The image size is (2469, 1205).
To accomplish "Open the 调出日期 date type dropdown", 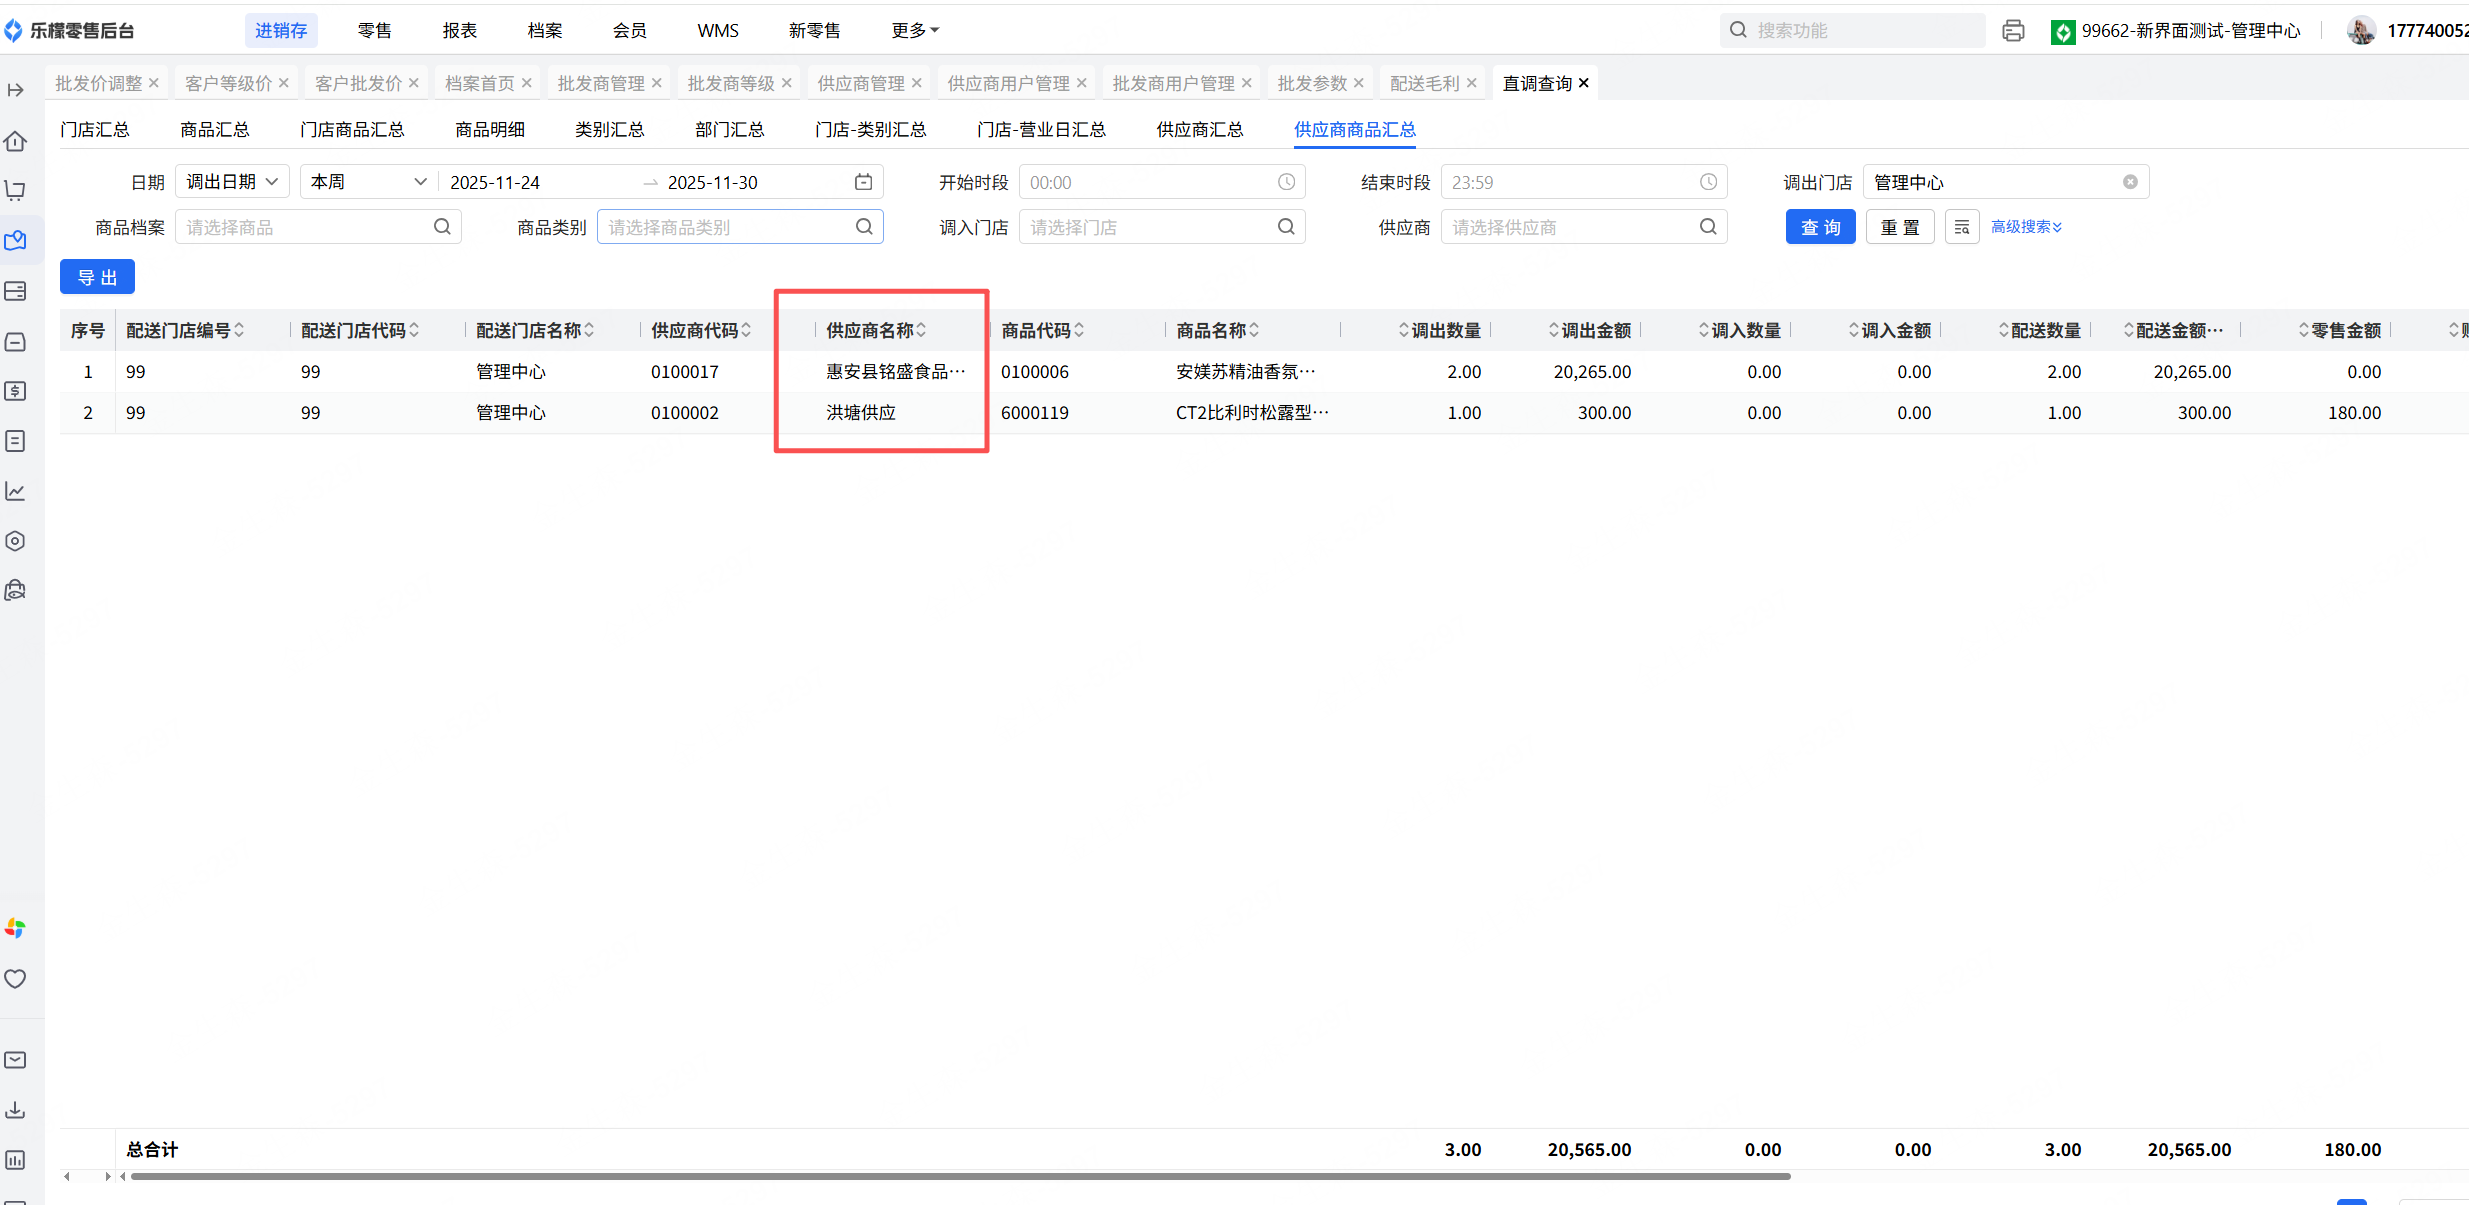I will [x=232, y=182].
